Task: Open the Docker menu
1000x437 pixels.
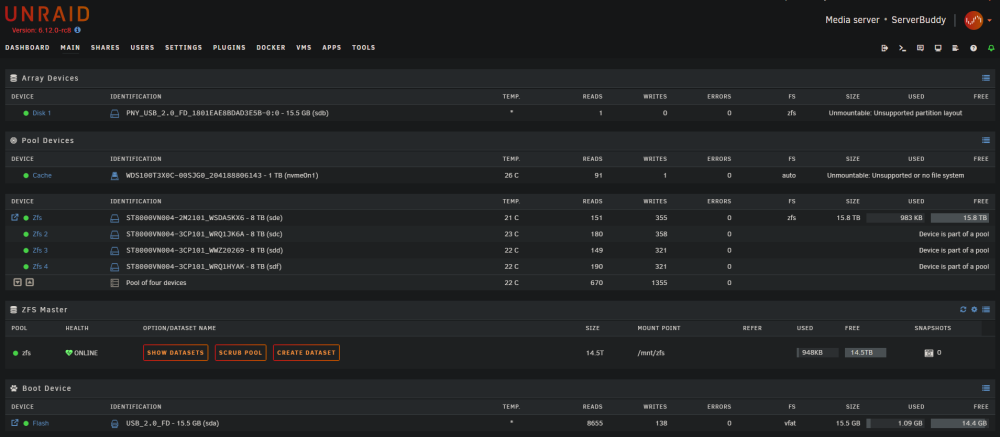Action: coord(271,48)
